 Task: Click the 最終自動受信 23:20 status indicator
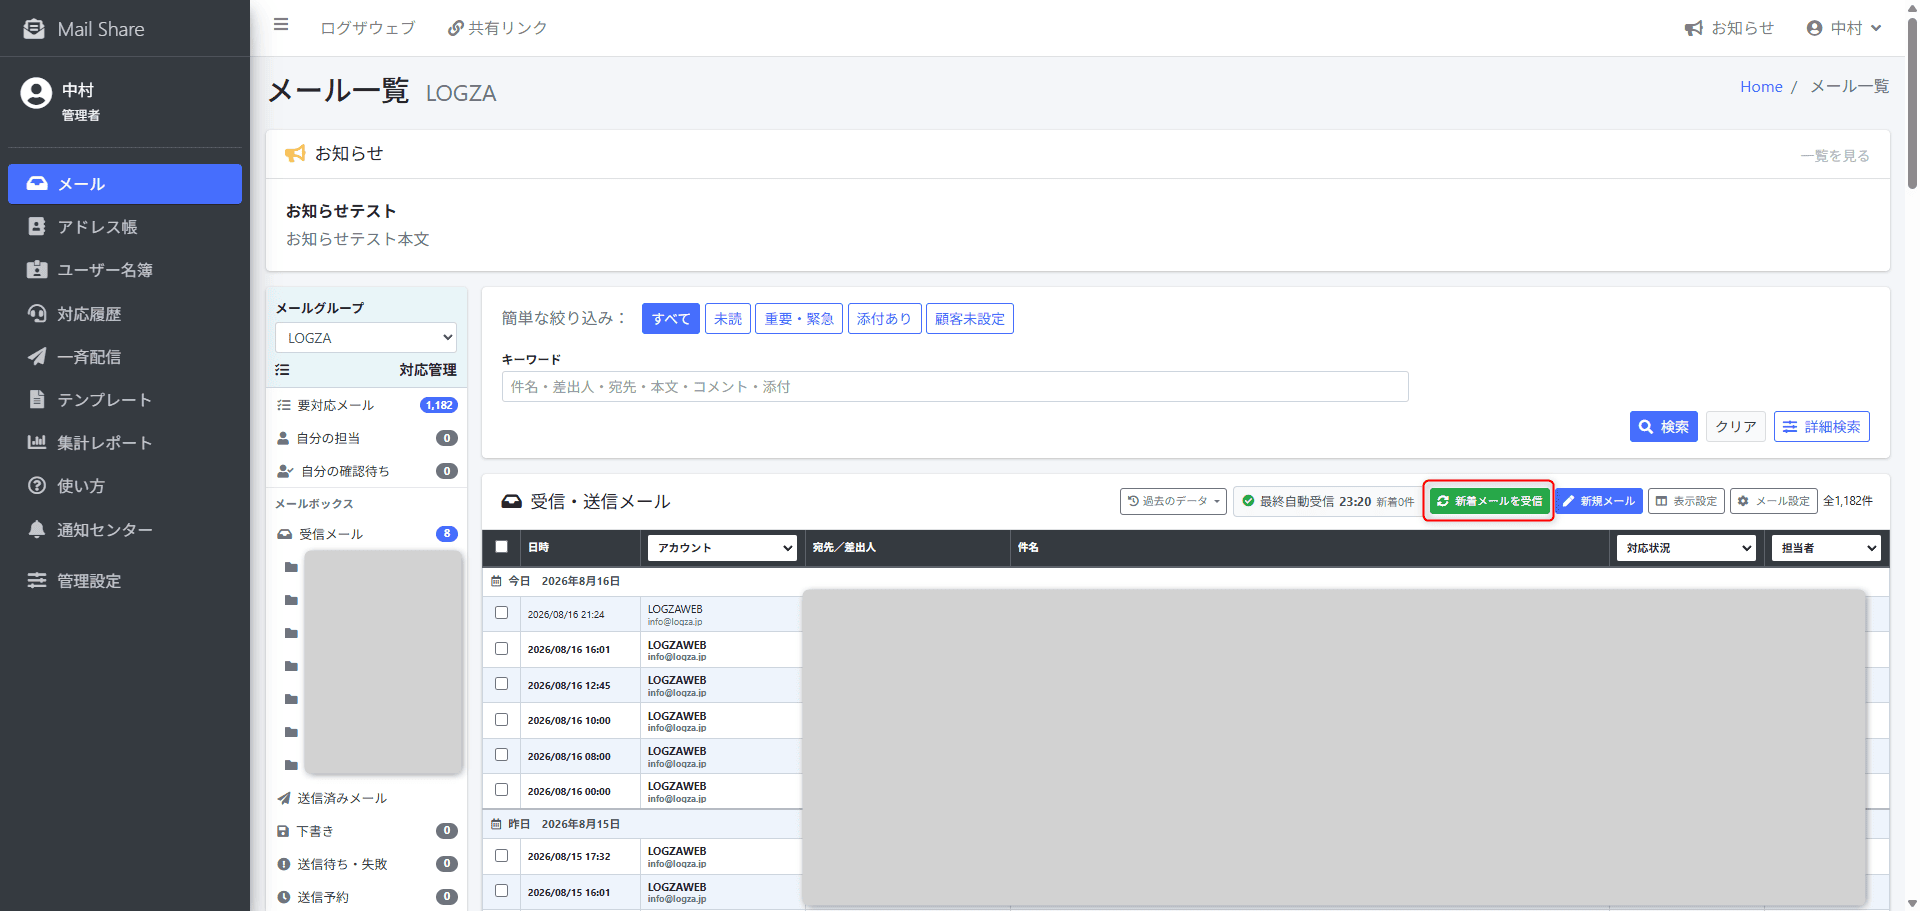[1328, 501]
